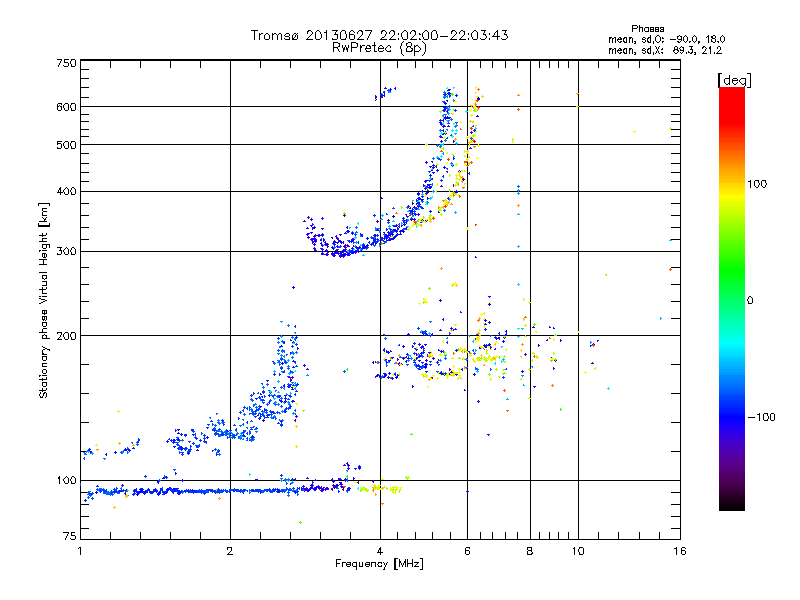Image resolution: width=800 pixels, height=600 pixels.
Task: Click the '6' frequency axis label
Action: [x=467, y=551]
